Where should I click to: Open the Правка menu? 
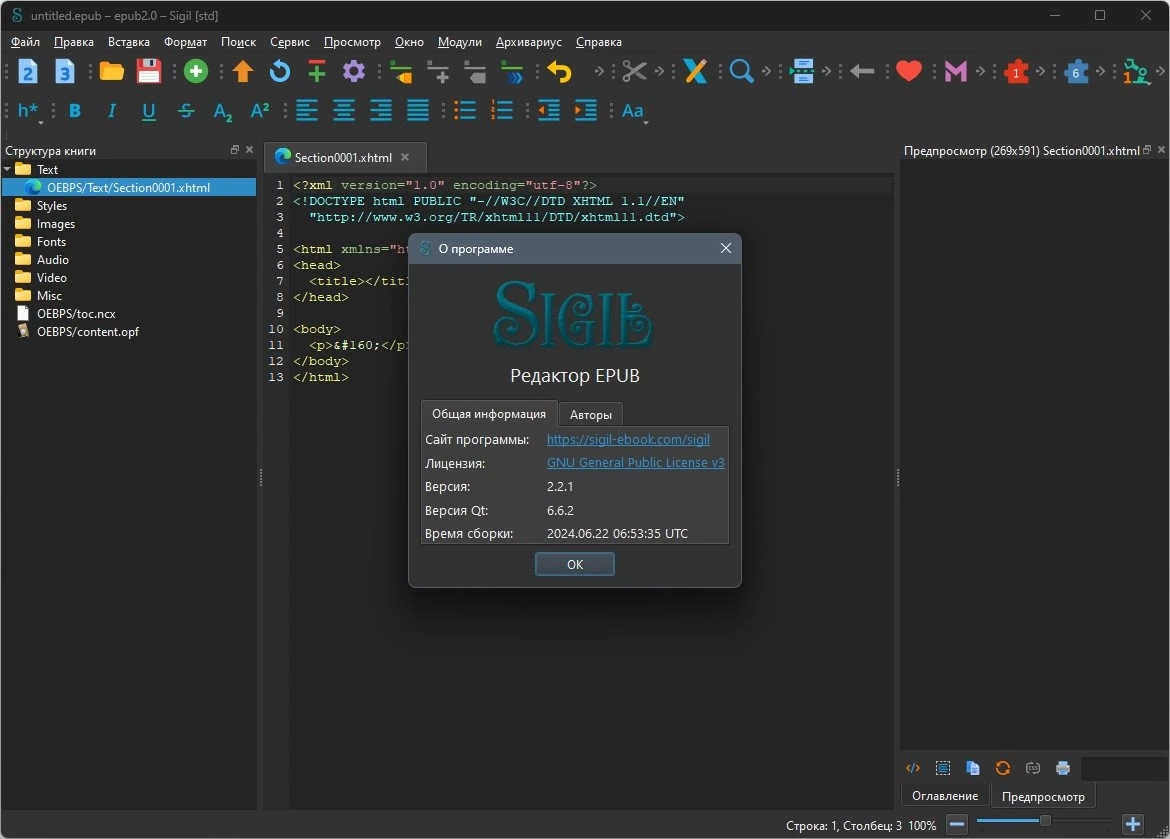(x=74, y=42)
